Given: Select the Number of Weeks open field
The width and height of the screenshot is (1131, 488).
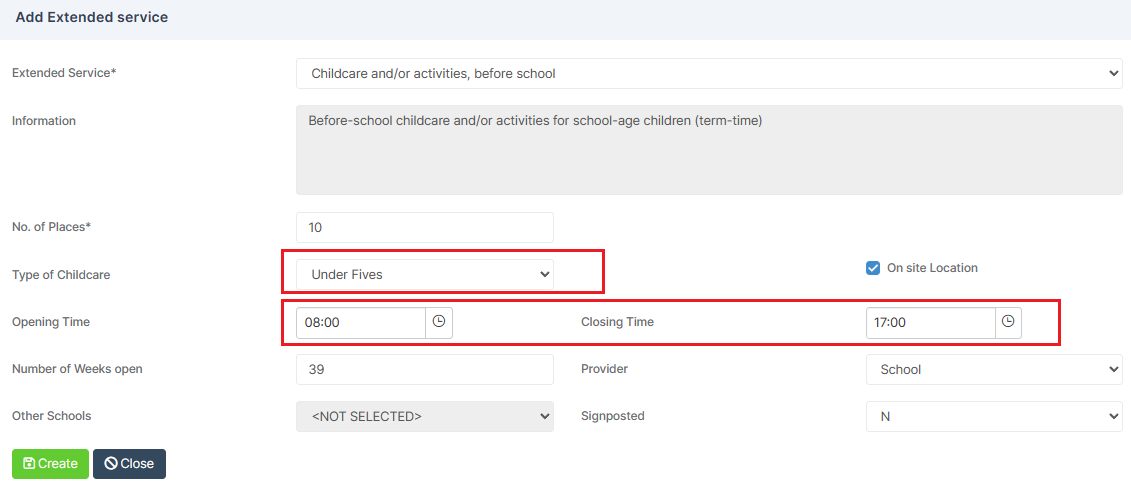Looking at the screenshot, I should click(425, 369).
